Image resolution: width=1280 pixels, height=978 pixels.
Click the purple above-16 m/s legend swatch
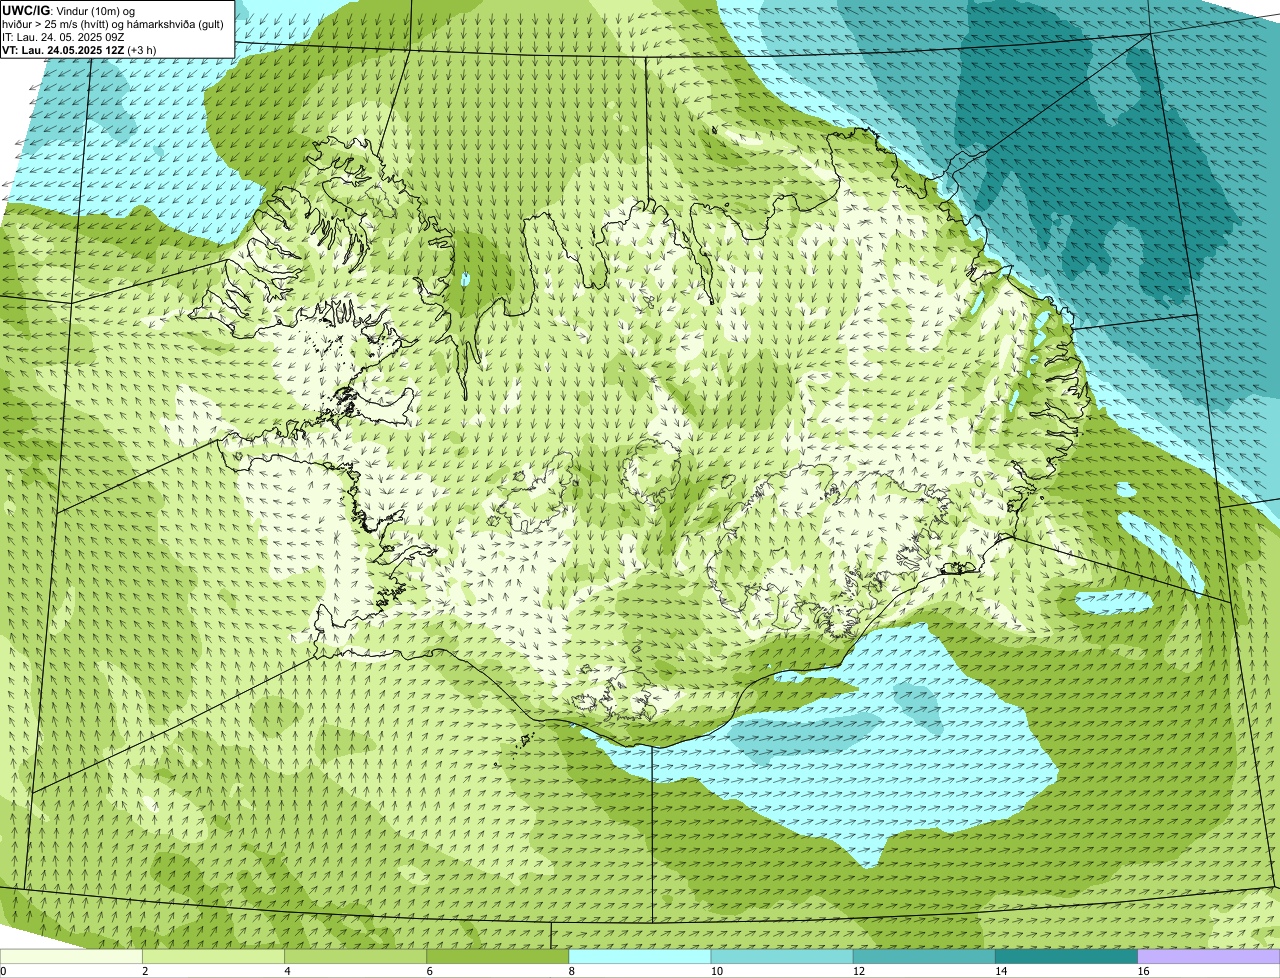tap(1209, 957)
